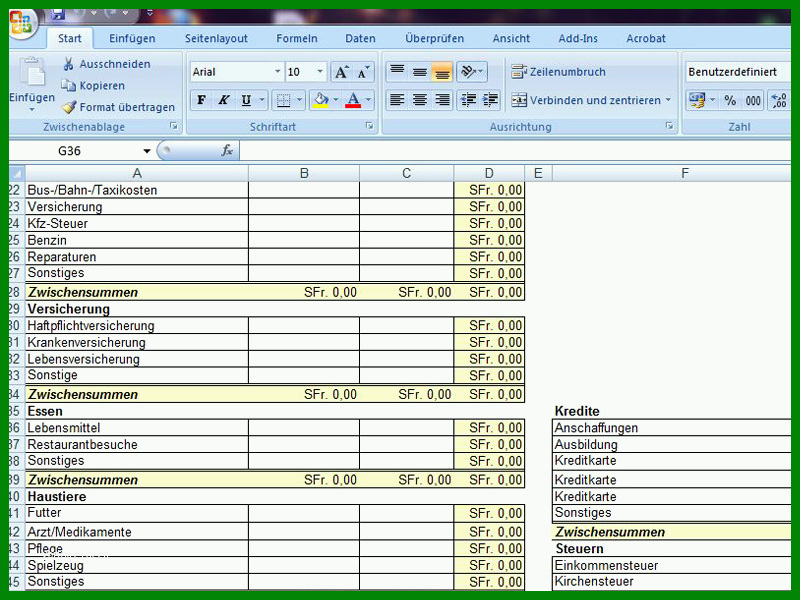The image size is (800, 600).
Task: Open Ausrichtung dialog launcher
Action: pyautogui.click(x=669, y=126)
